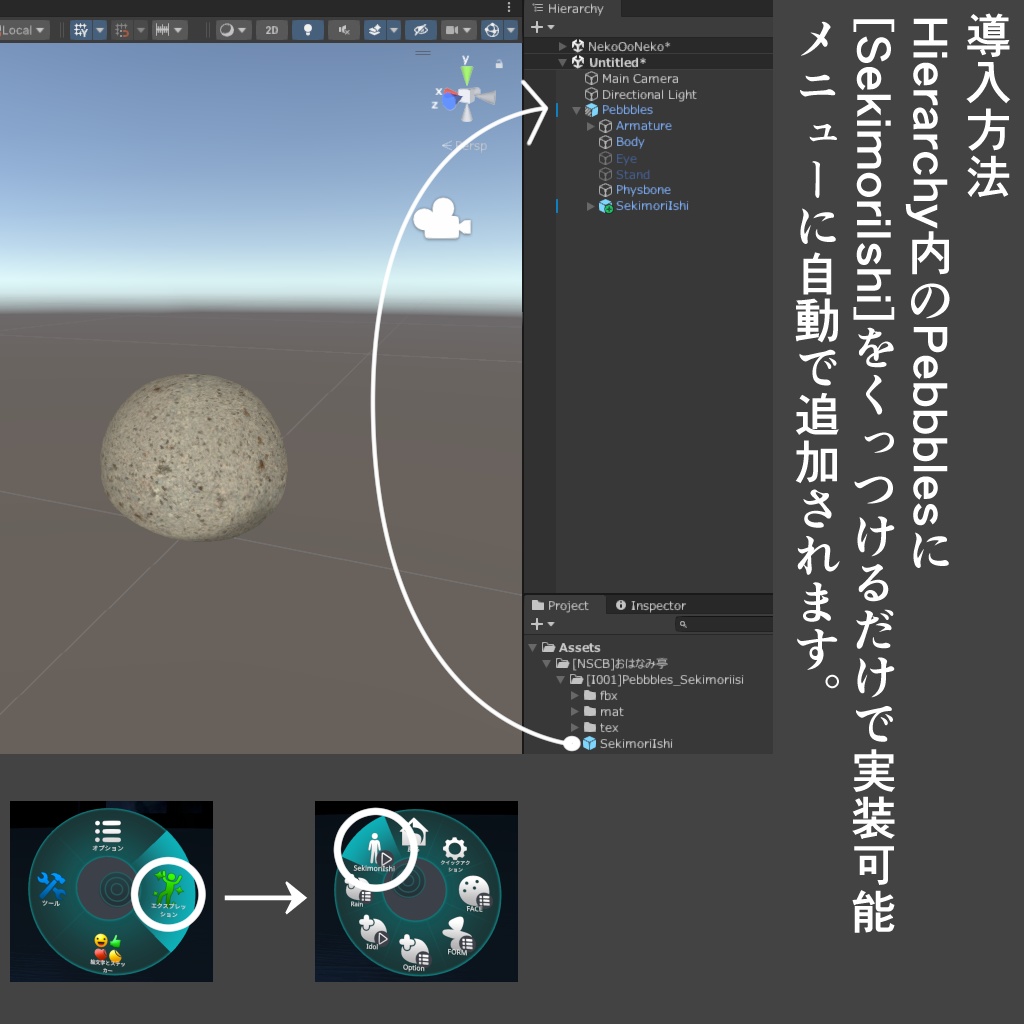Open the camera settings icon in toolbar
The image size is (1024, 1024).
click(450, 29)
